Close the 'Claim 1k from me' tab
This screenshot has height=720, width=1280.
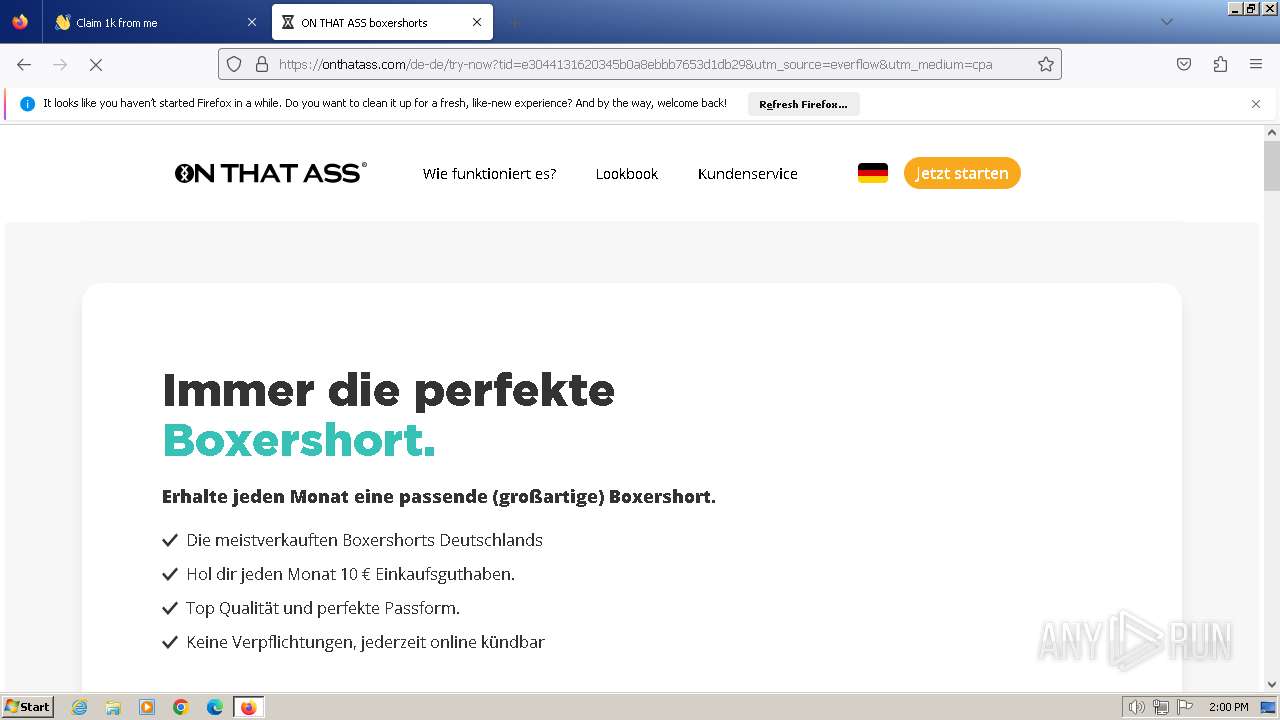(x=251, y=22)
